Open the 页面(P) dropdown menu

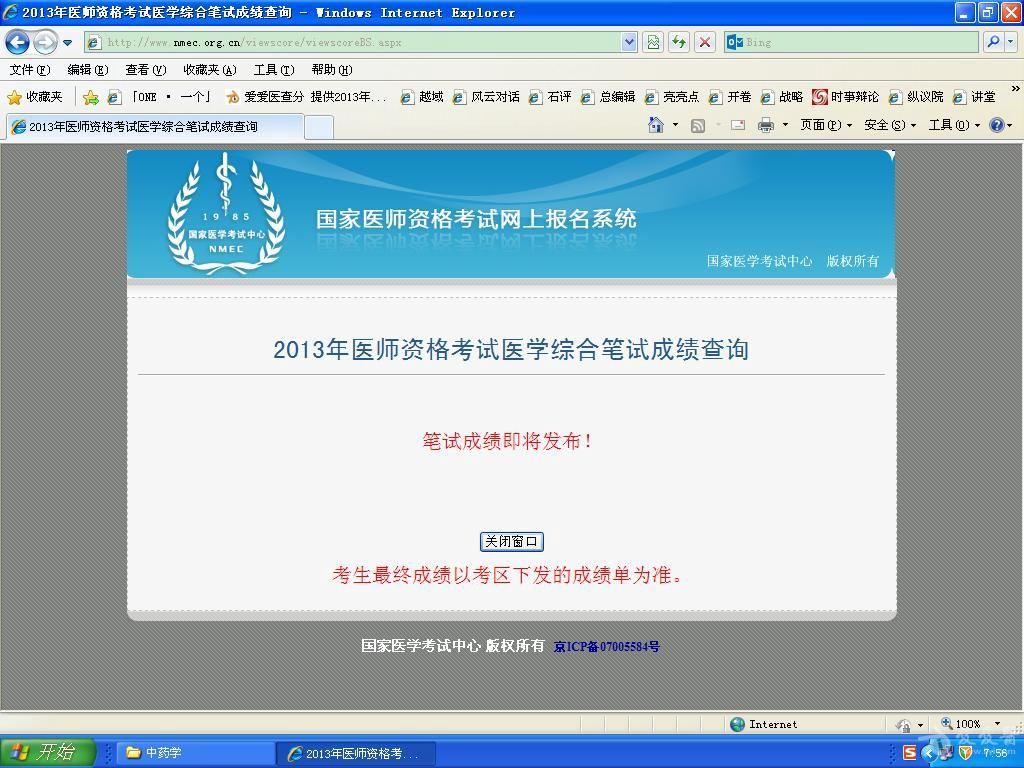click(825, 125)
